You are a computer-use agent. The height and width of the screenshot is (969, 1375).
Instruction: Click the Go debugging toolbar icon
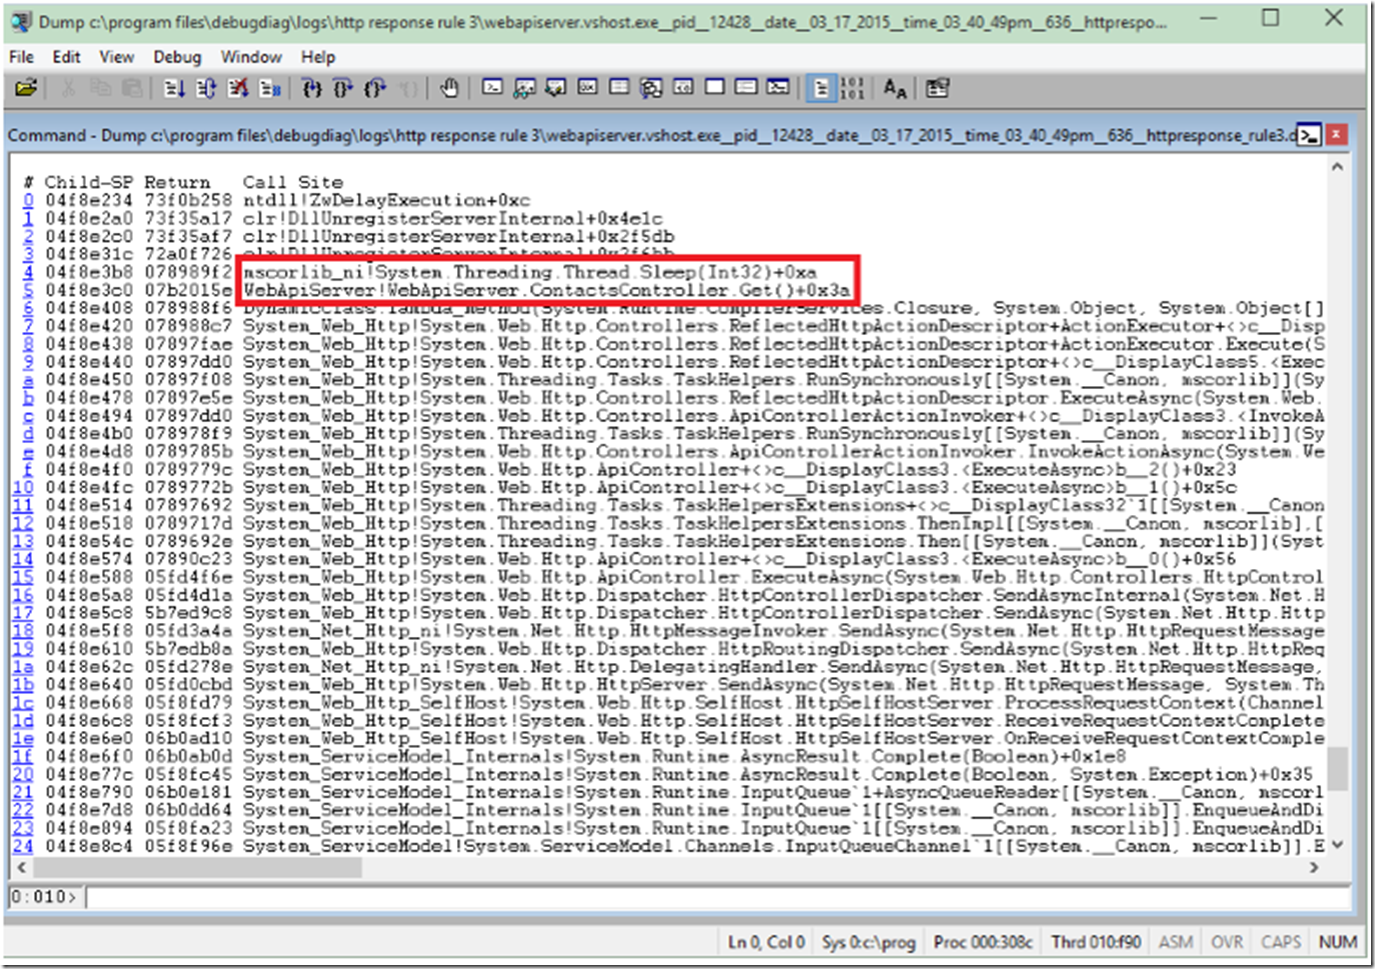[x=174, y=89]
